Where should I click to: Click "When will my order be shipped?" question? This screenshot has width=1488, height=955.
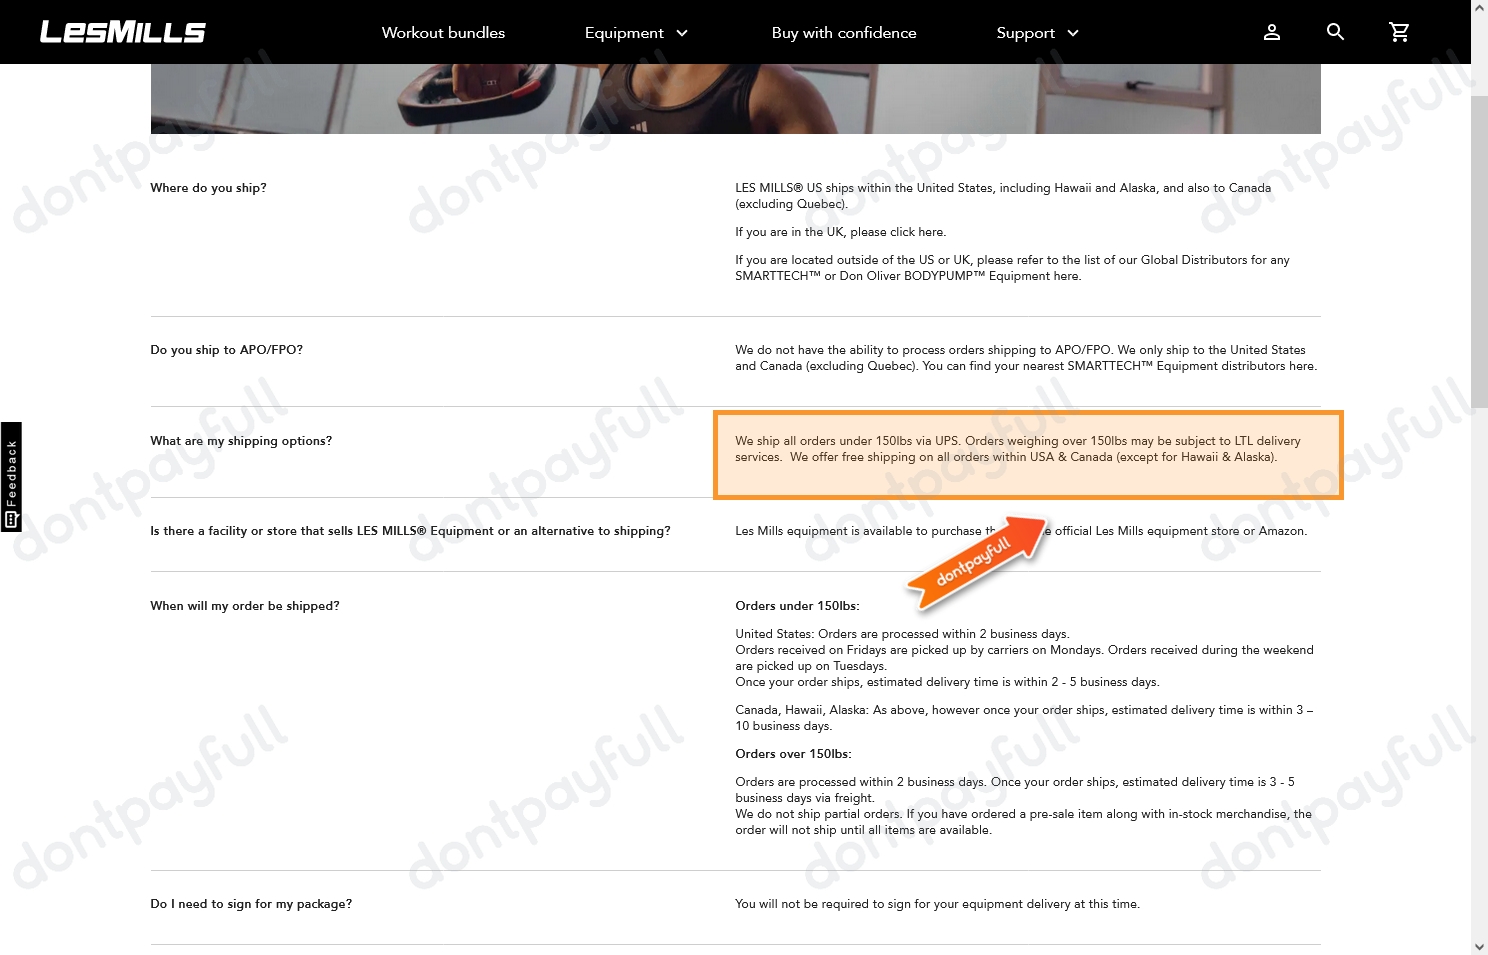tap(245, 606)
